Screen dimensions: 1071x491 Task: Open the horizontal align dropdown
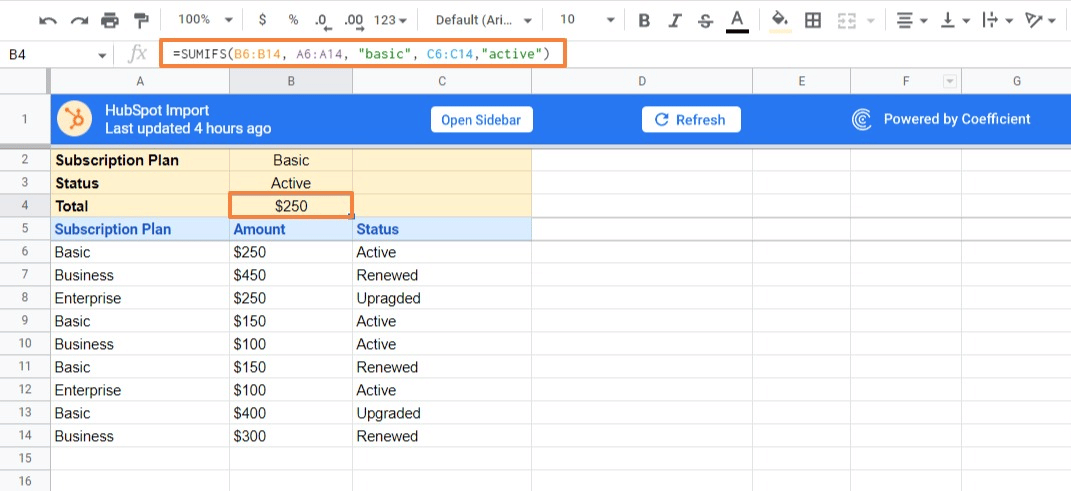coord(910,20)
